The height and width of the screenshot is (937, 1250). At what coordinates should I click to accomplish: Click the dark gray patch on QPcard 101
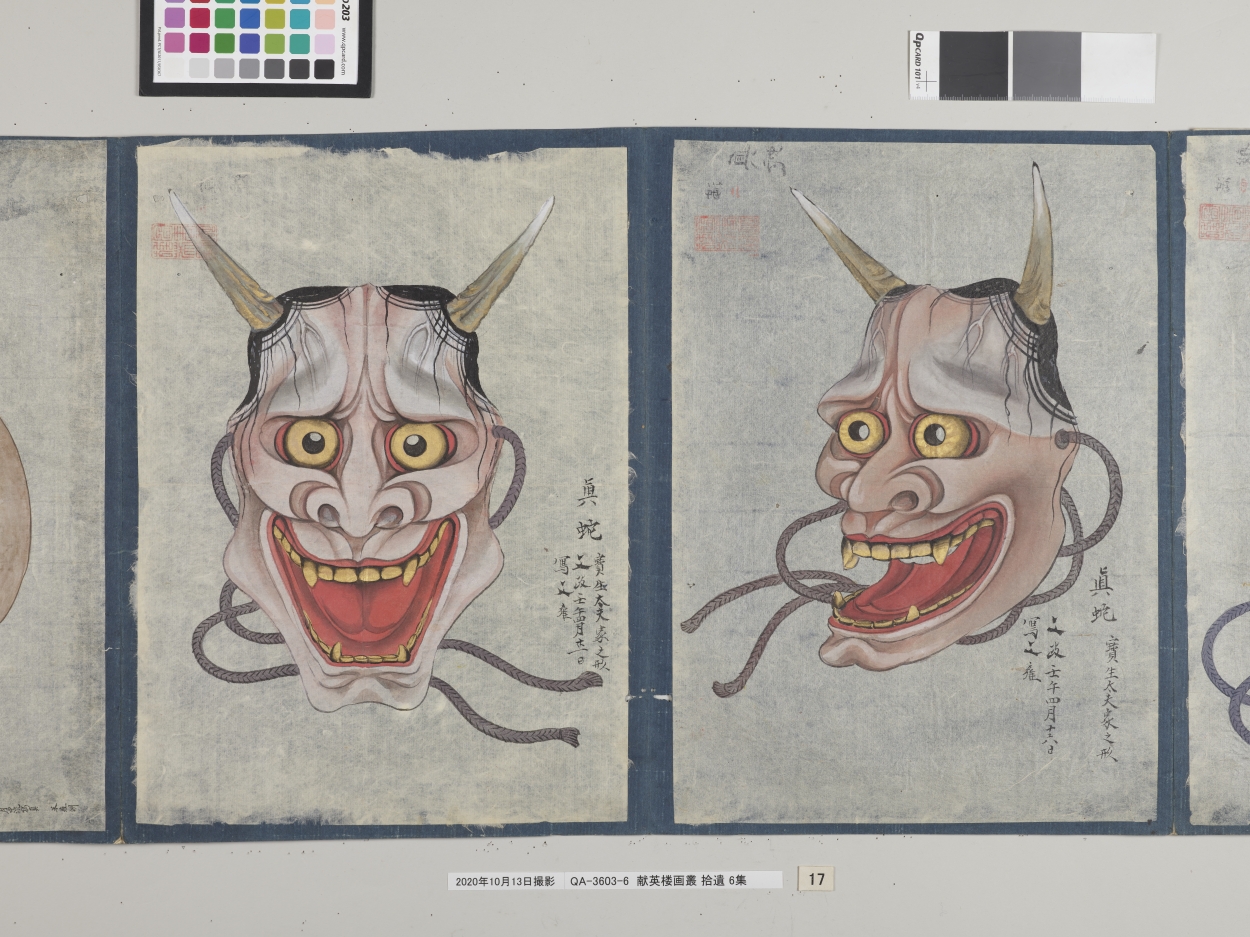tap(975, 65)
